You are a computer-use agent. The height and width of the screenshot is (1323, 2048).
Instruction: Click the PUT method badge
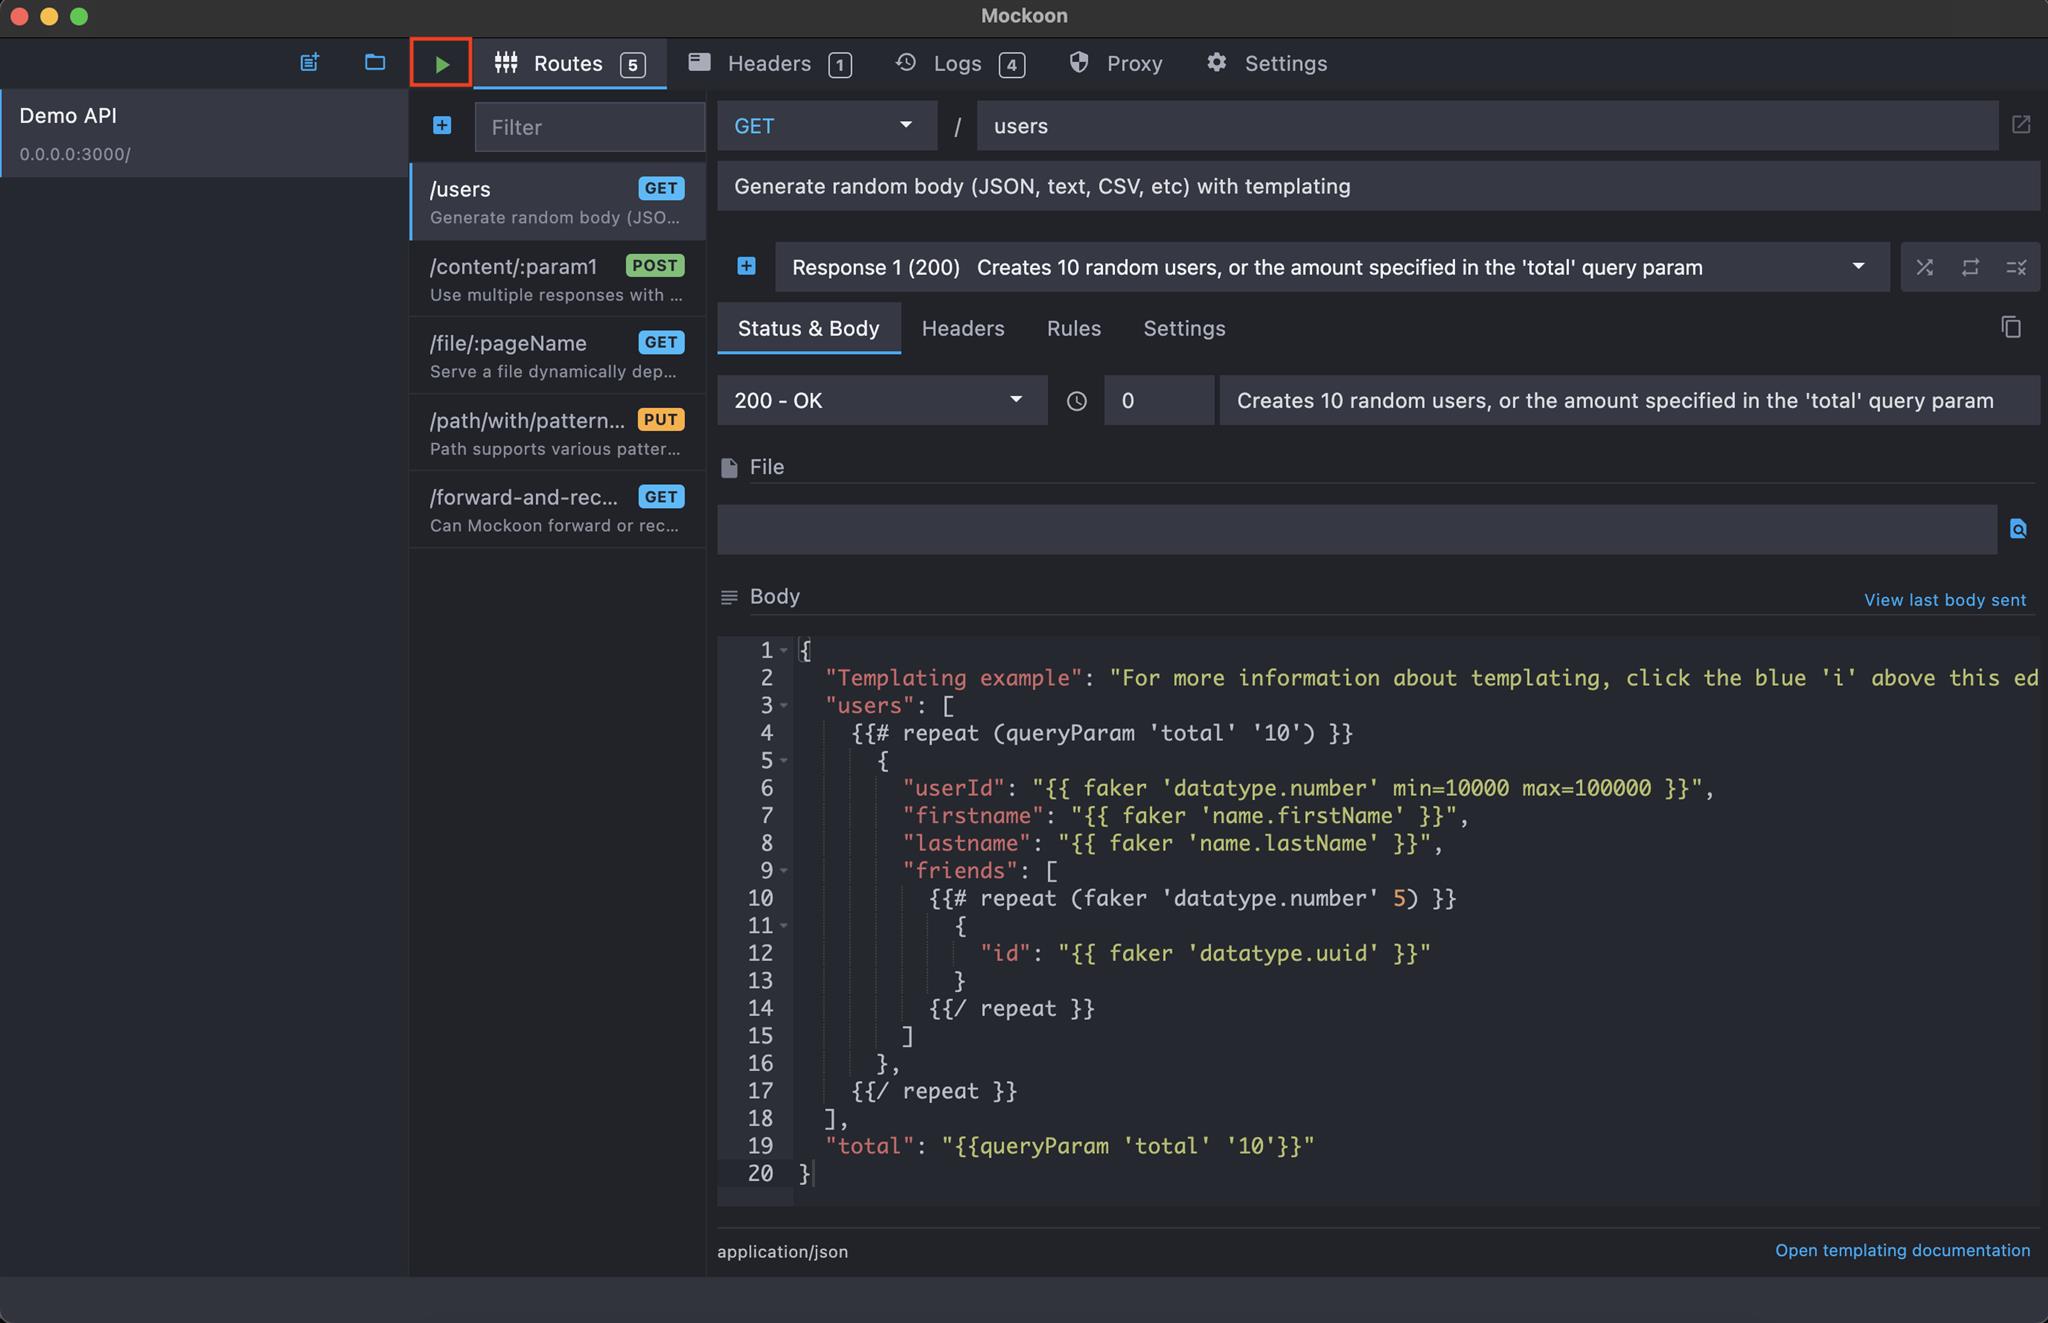click(661, 419)
